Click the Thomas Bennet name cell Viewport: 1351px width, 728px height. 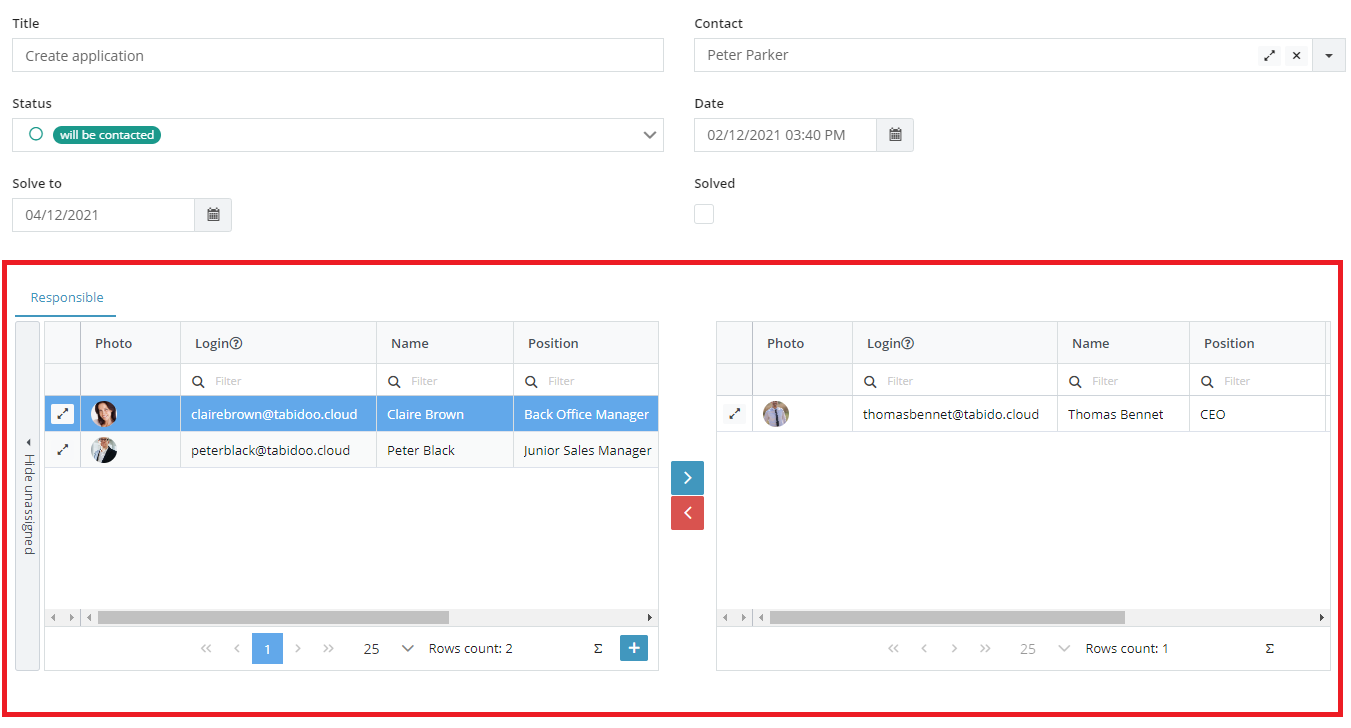pos(1123,414)
